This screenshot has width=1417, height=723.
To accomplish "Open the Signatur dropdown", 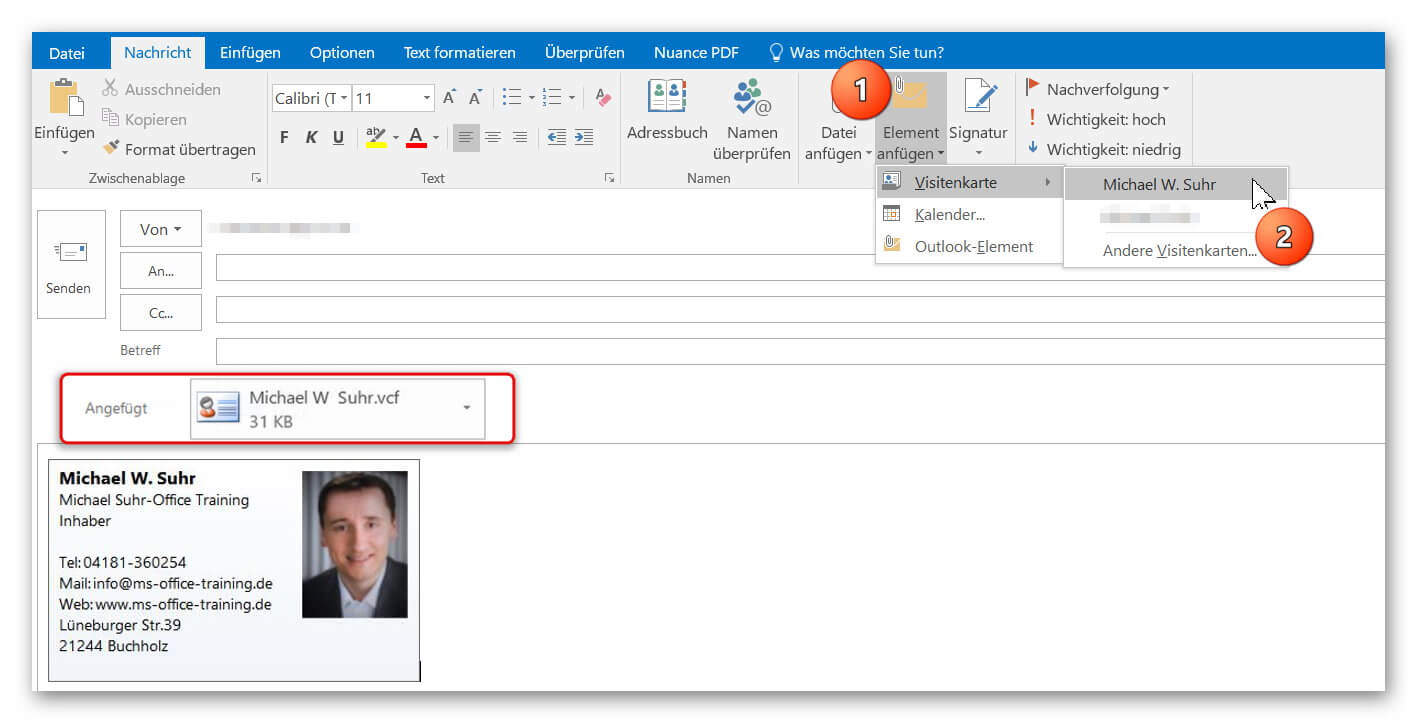I will pyautogui.click(x=978, y=118).
